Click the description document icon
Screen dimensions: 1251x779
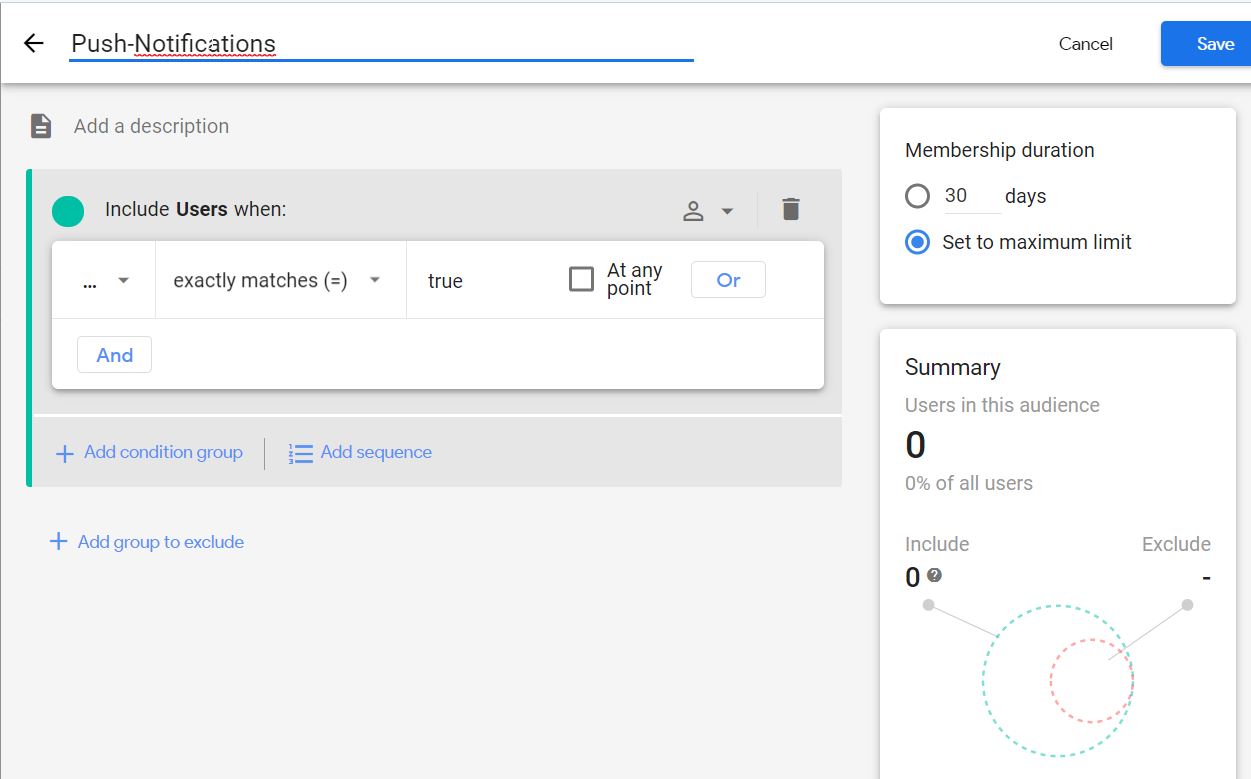coord(41,126)
